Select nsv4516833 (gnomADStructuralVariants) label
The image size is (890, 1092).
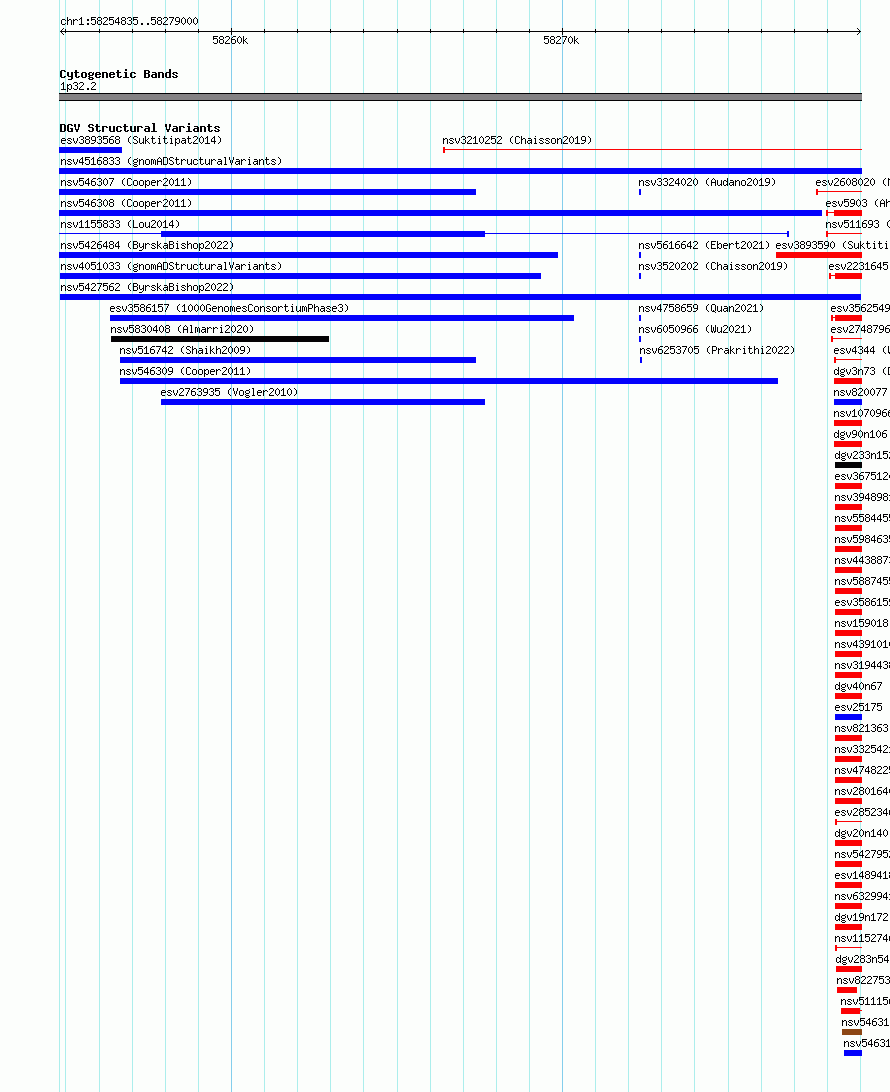(x=171, y=161)
